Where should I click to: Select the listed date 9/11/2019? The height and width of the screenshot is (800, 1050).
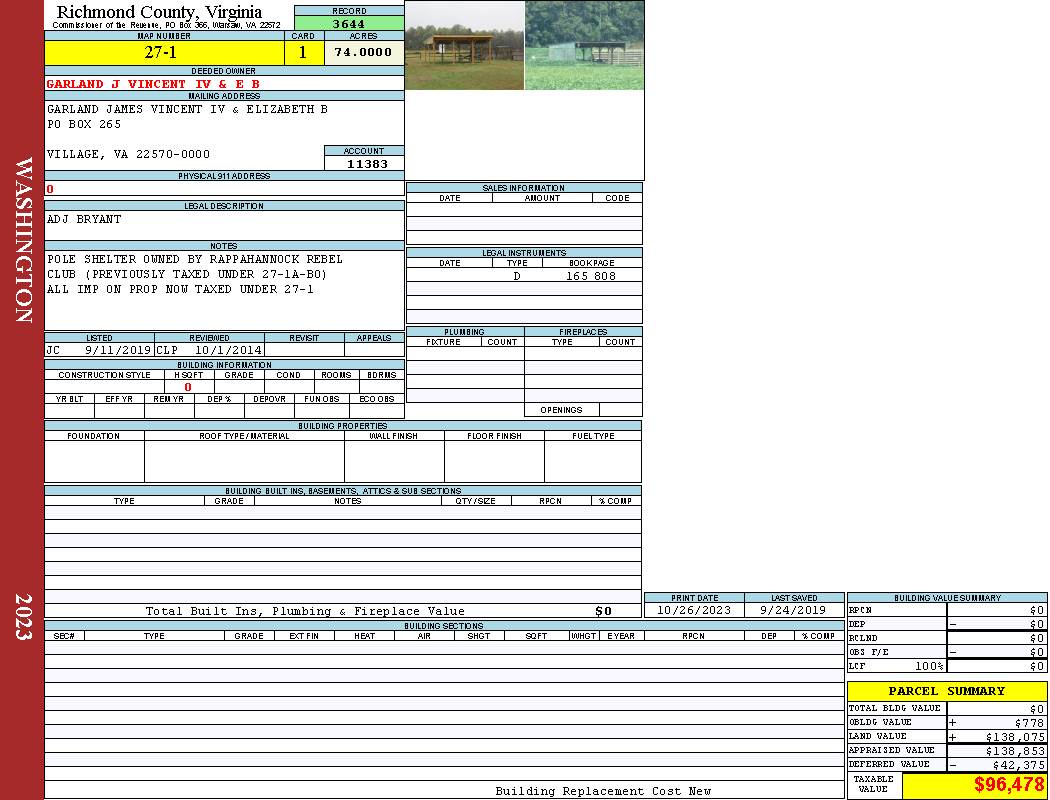[117, 351]
